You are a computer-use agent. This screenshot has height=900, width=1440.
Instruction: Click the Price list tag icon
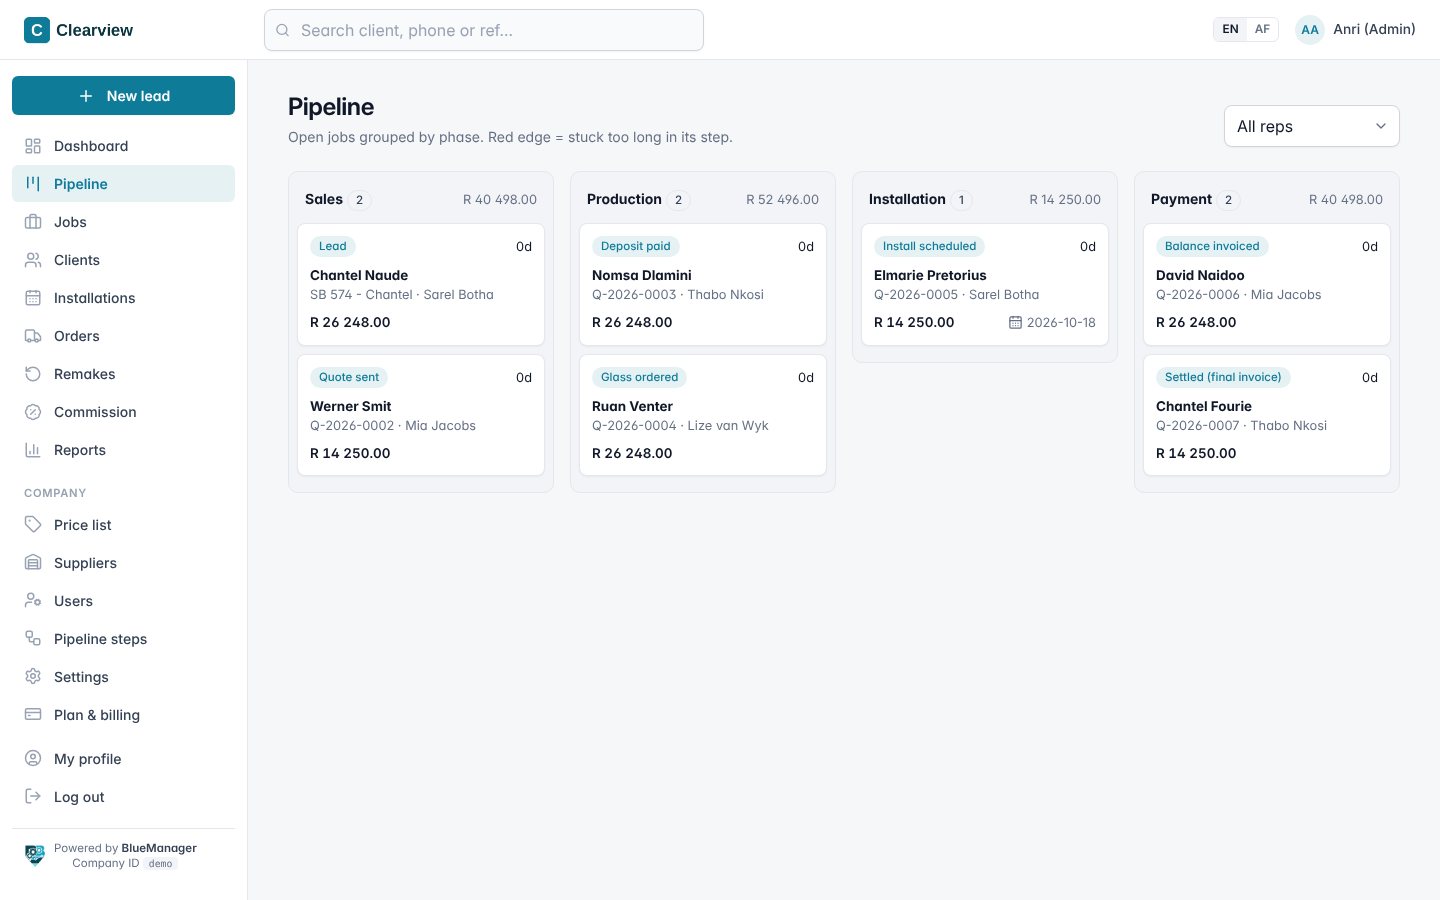(x=33, y=525)
